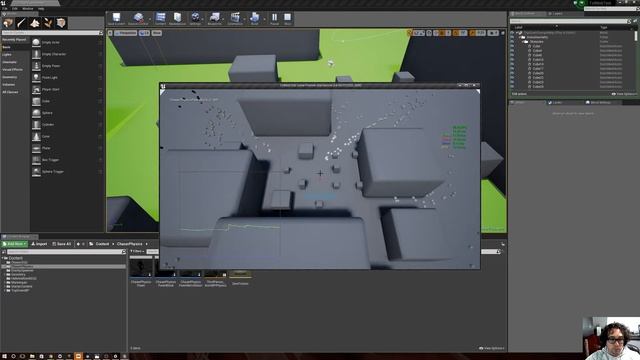The height and width of the screenshot is (360, 640).
Task: Pause the running simulation
Action: click(x=274, y=19)
